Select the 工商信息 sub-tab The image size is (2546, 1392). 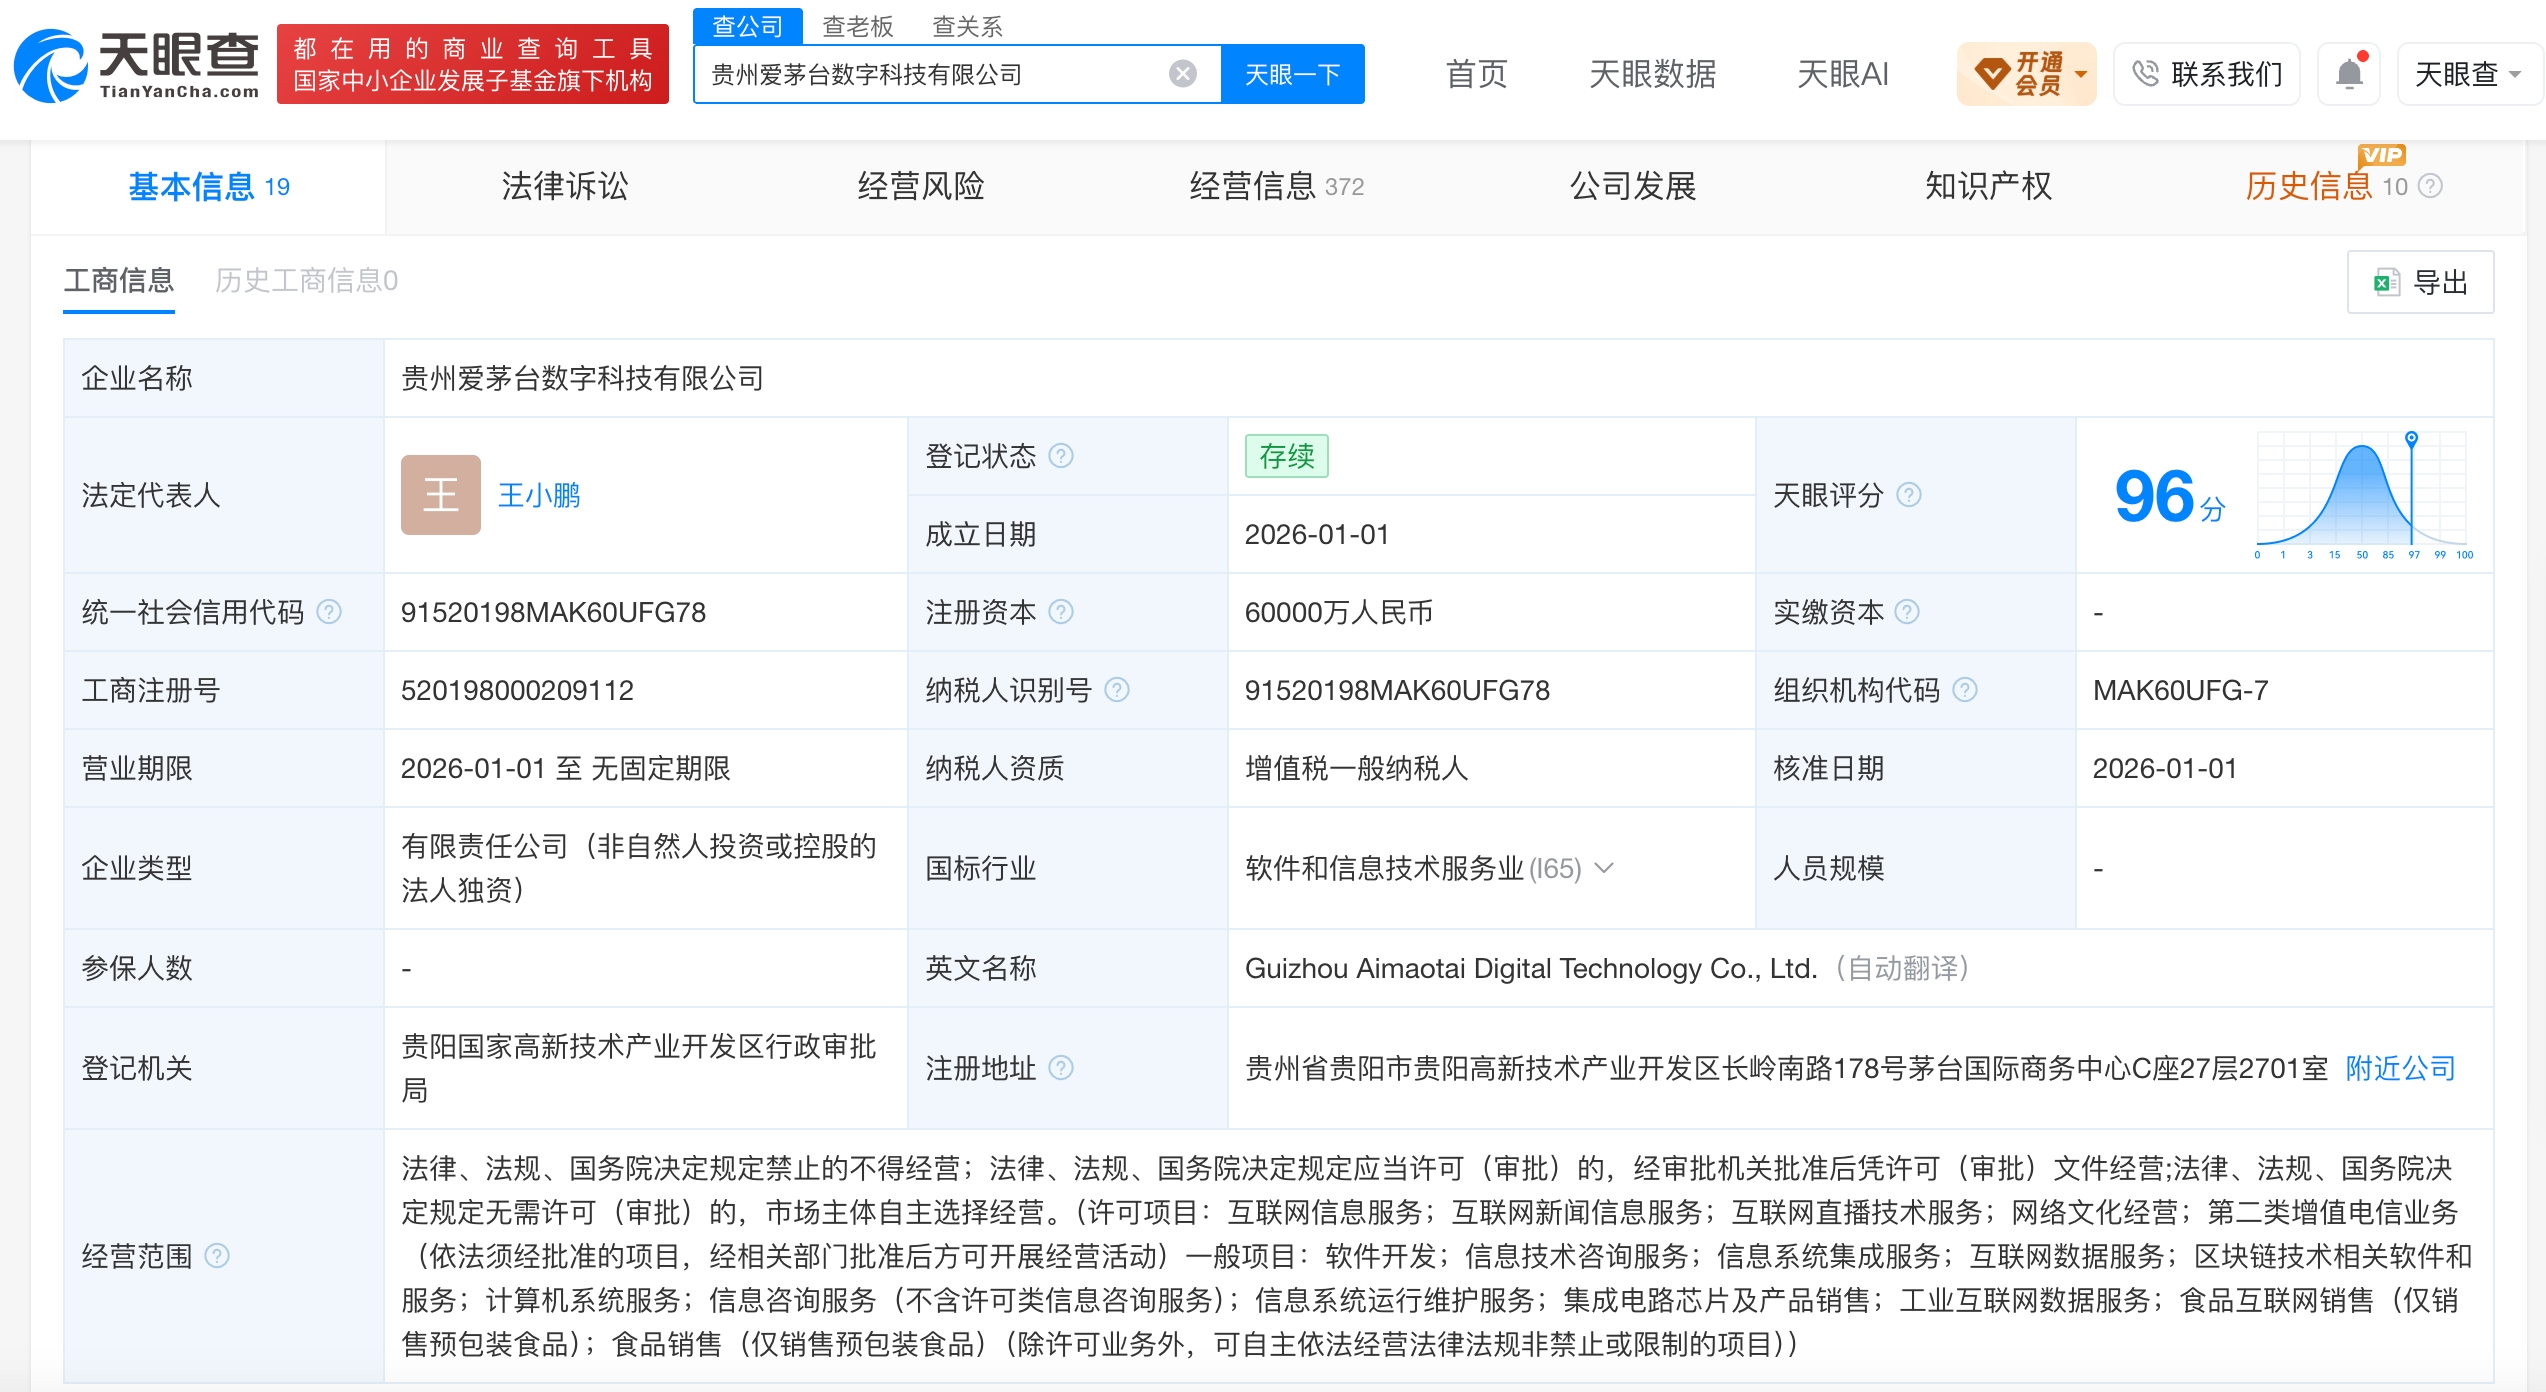[x=119, y=281]
